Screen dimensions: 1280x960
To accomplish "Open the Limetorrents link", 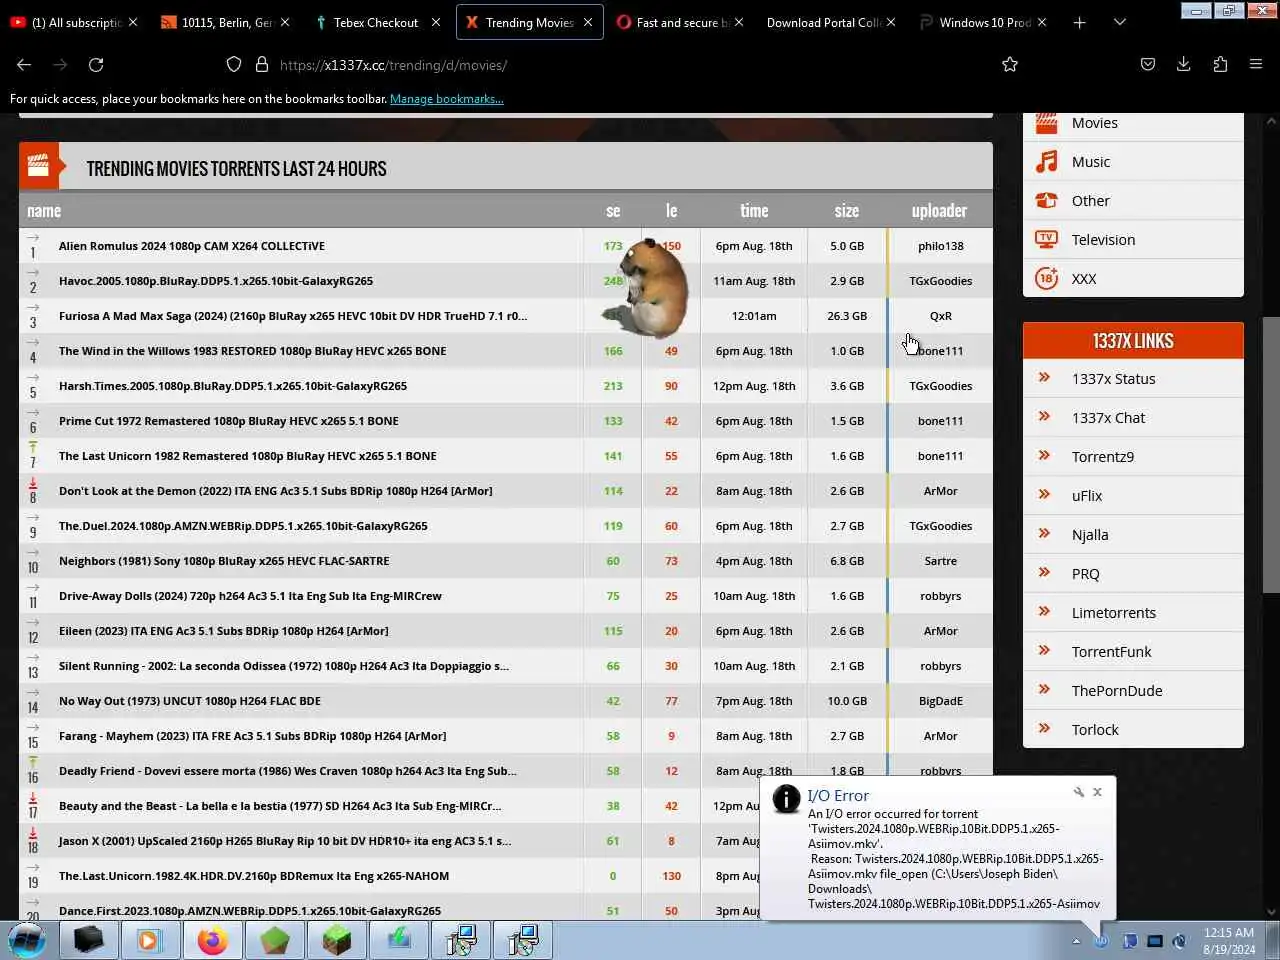I will click(x=1113, y=613).
